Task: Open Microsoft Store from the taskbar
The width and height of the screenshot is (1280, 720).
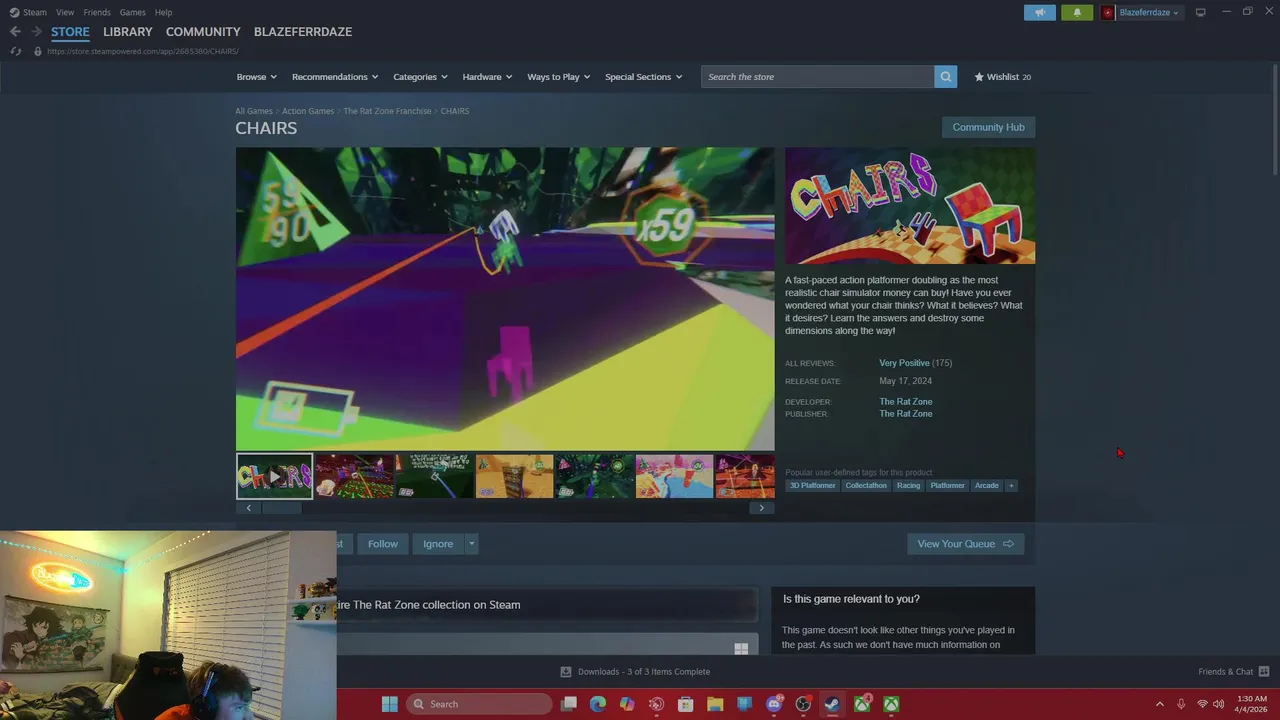Action: (x=686, y=704)
